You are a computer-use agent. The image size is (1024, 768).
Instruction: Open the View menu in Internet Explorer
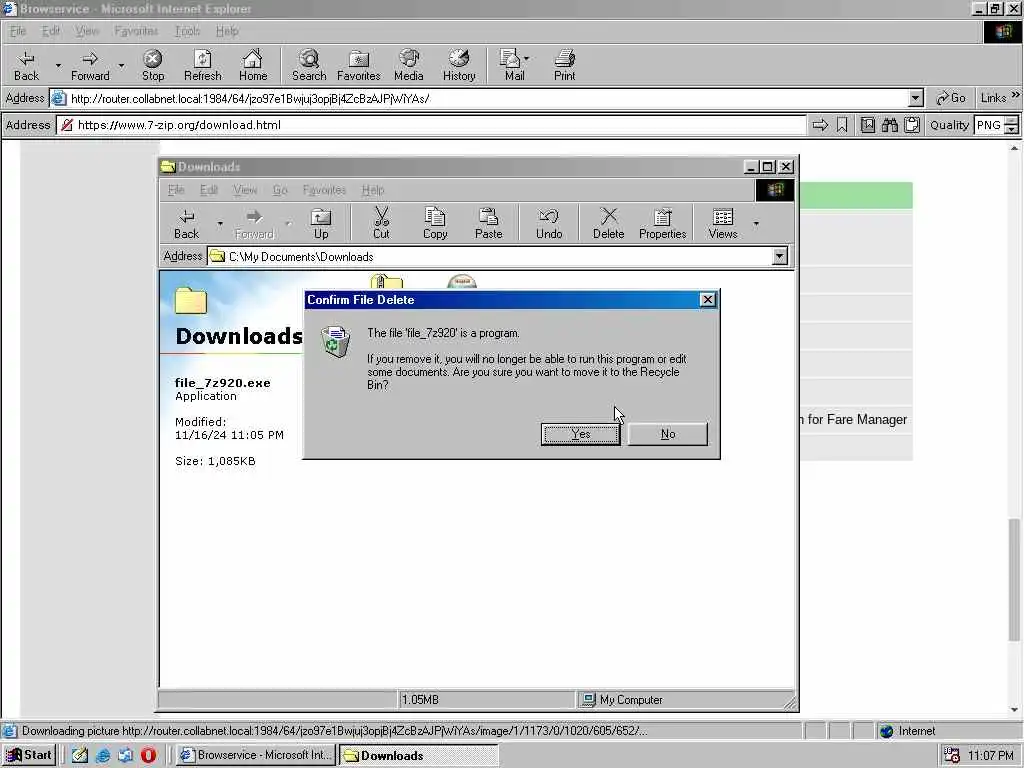click(x=86, y=31)
